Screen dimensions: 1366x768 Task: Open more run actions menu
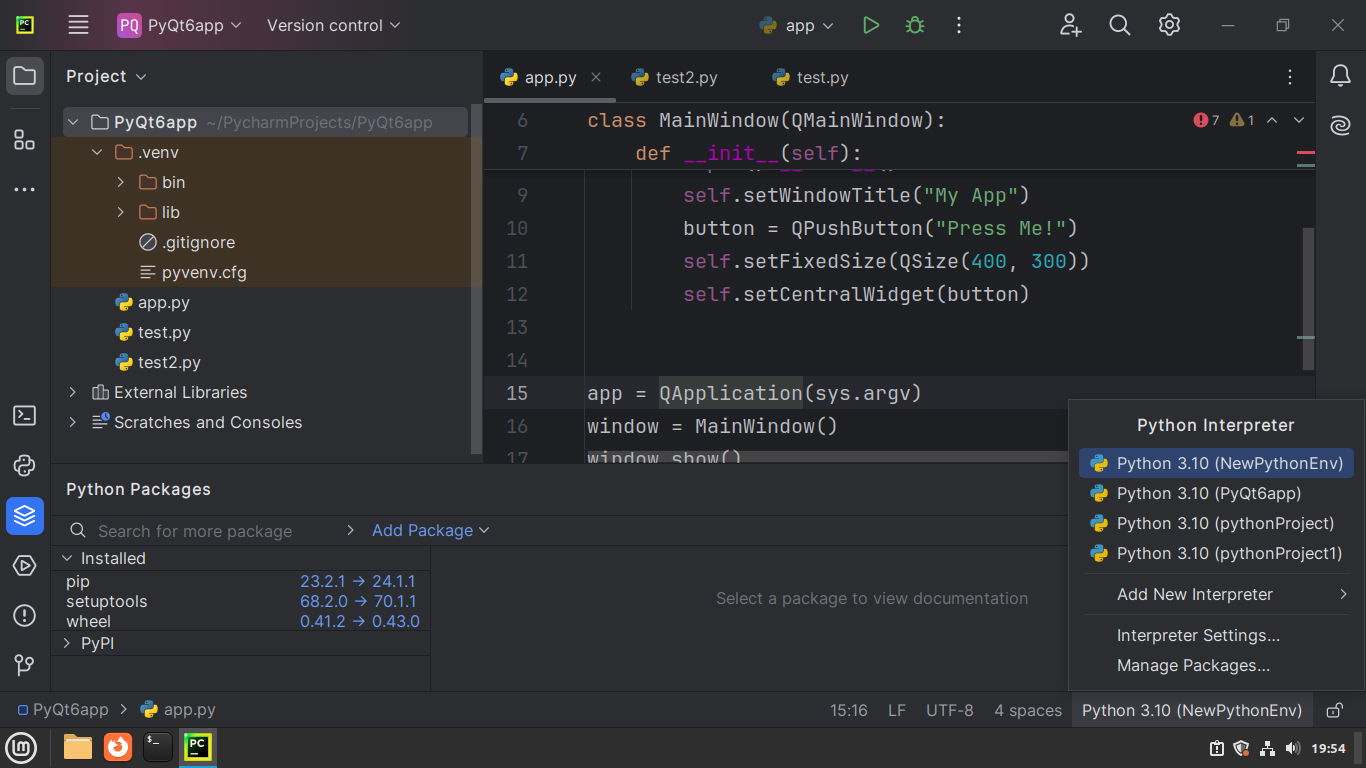[x=958, y=26]
